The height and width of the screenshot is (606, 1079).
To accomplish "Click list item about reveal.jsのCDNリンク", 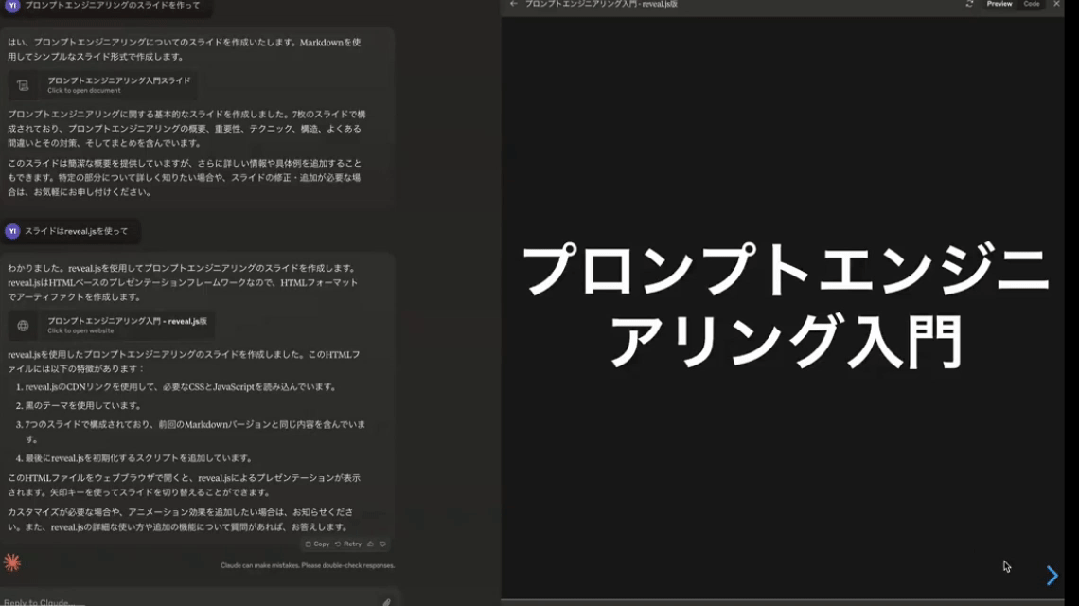I will 180,387.
